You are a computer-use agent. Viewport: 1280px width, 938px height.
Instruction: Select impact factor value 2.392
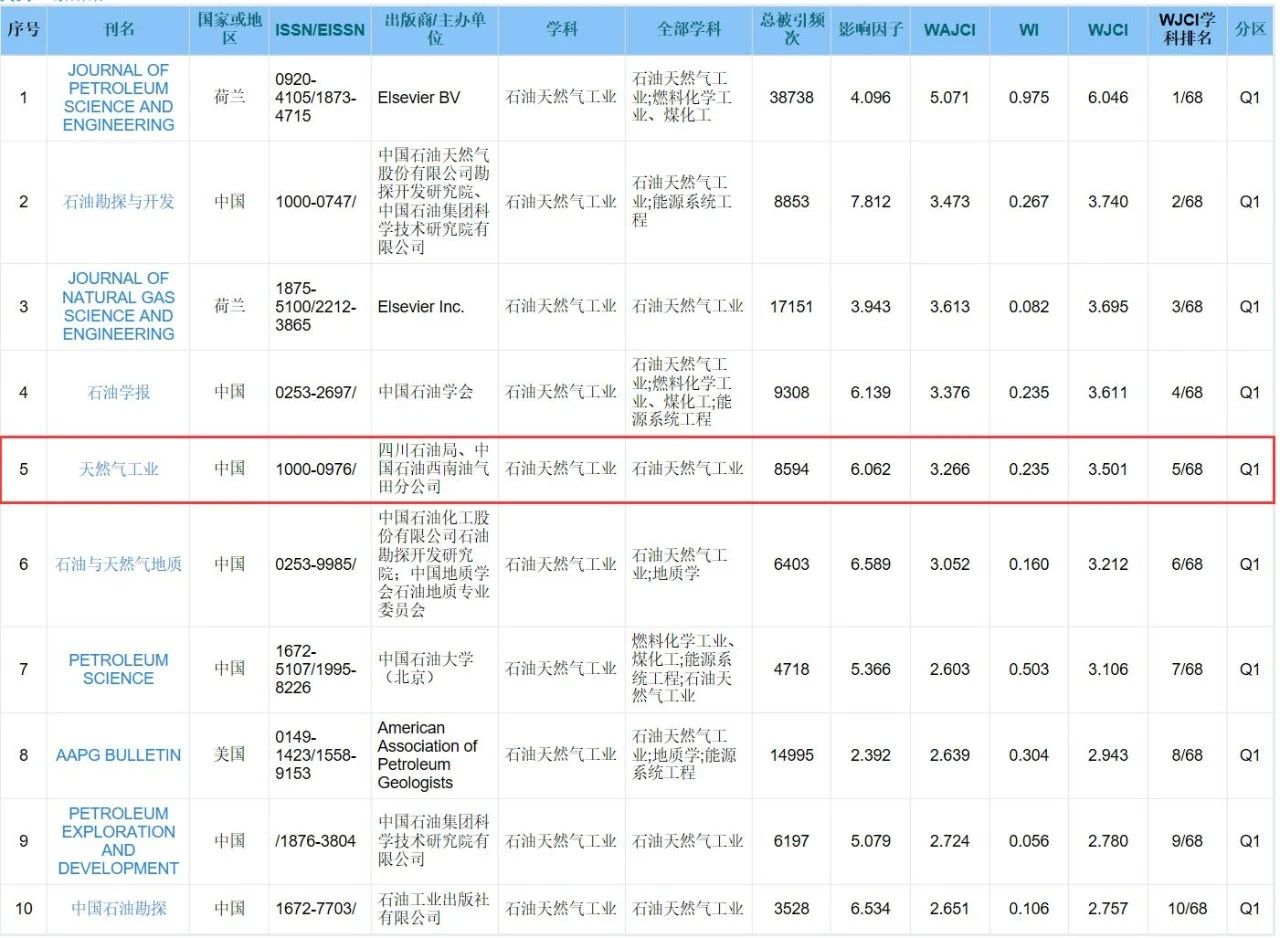(870, 755)
